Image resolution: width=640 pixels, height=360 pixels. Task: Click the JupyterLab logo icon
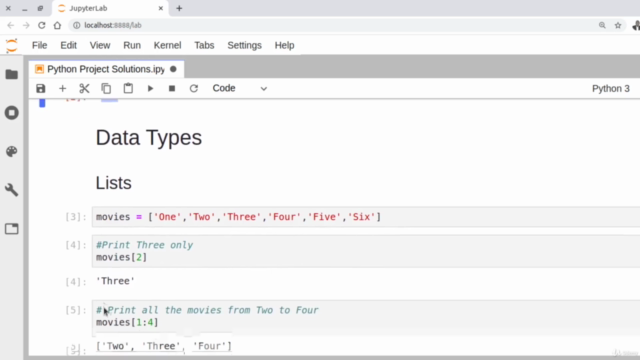[12, 45]
